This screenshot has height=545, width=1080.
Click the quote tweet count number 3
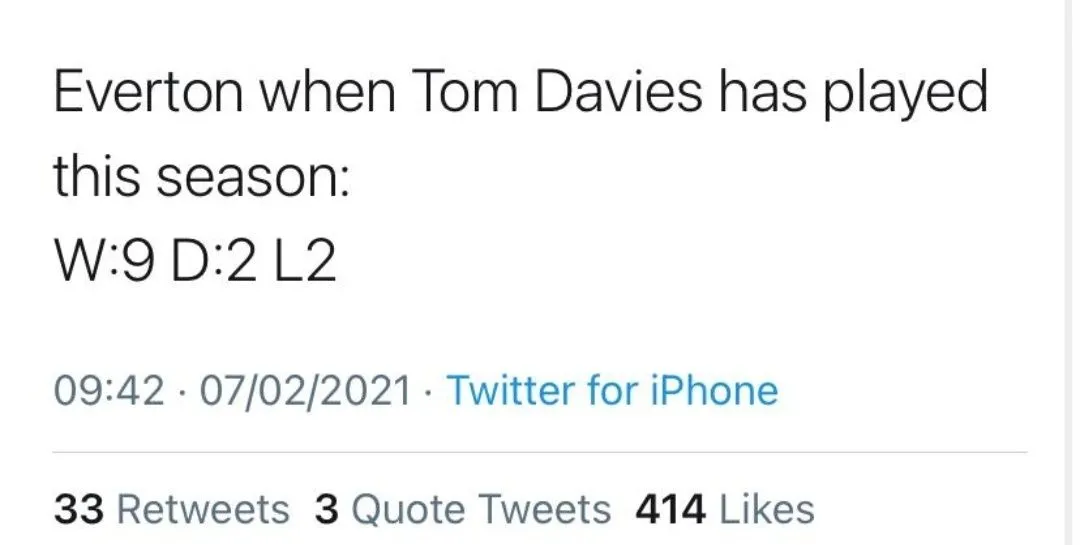[327, 510]
